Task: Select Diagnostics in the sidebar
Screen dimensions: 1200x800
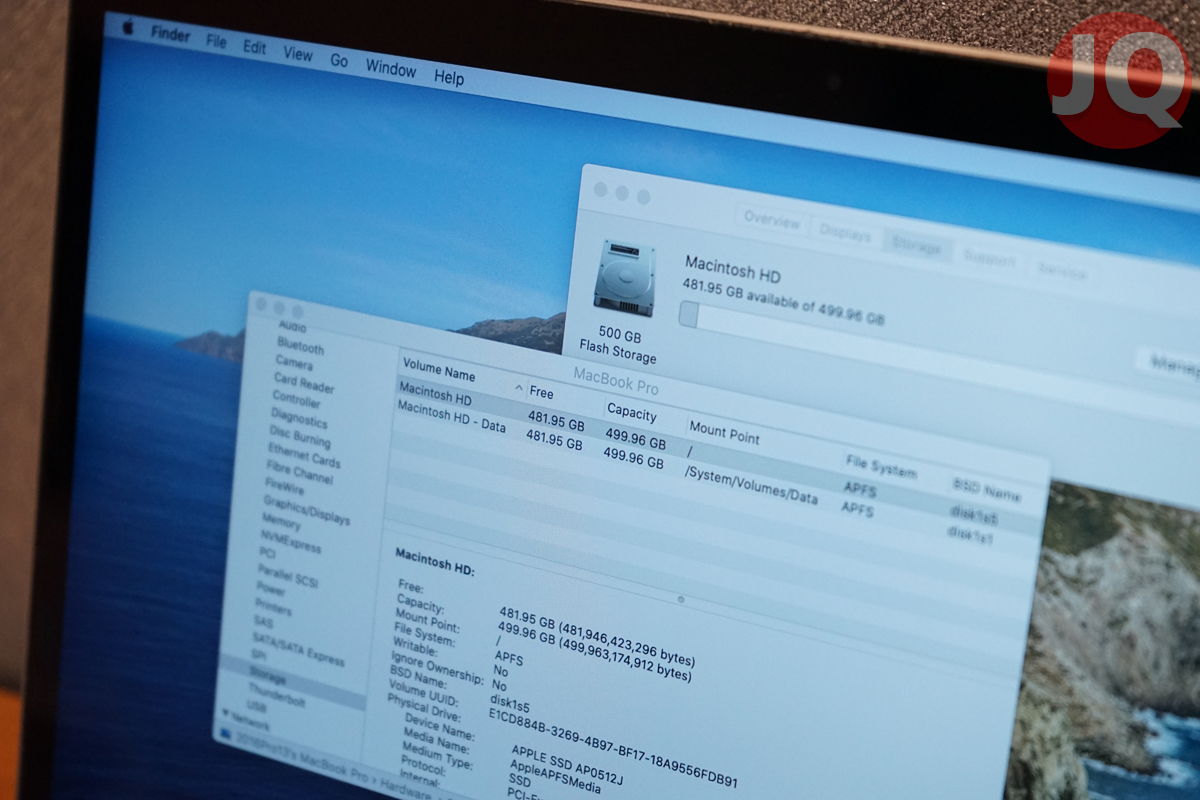Action: tap(298, 417)
